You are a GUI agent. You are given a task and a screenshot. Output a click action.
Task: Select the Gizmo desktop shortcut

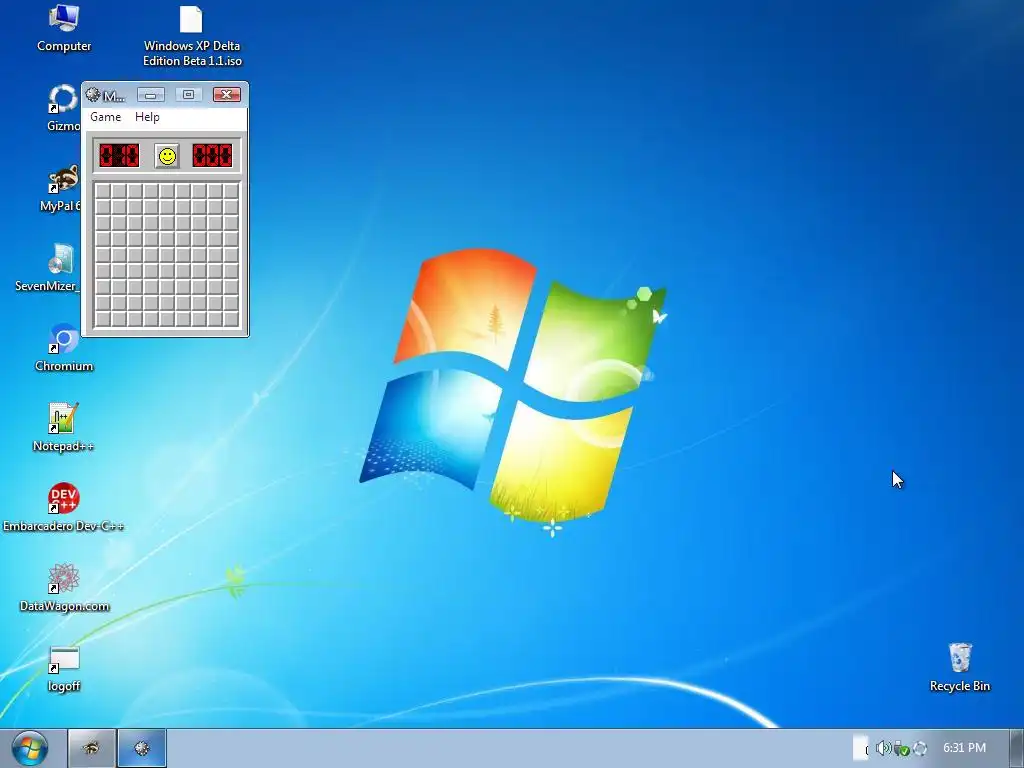click(x=63, y=108)
